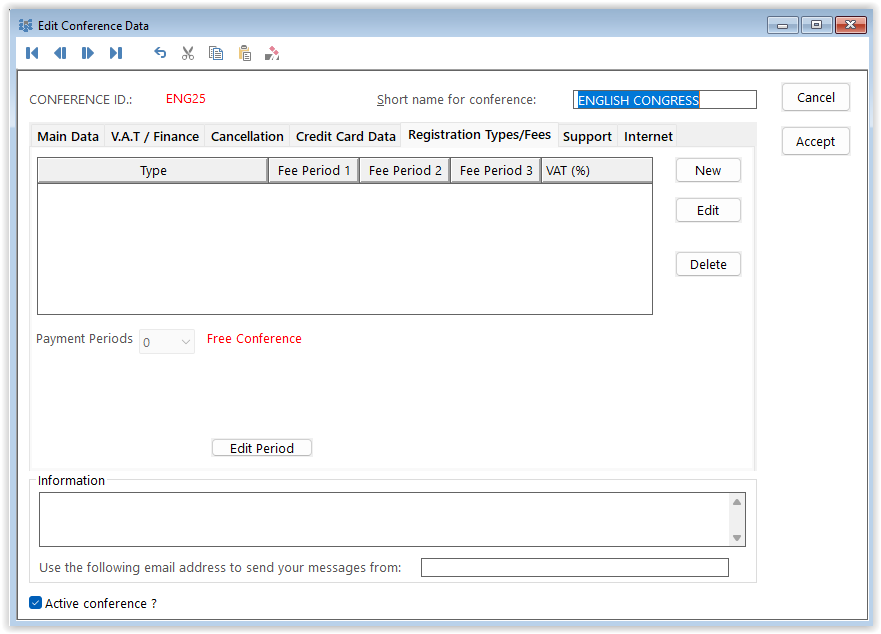Click the eraser clear icon

click(x=272, y=53)
